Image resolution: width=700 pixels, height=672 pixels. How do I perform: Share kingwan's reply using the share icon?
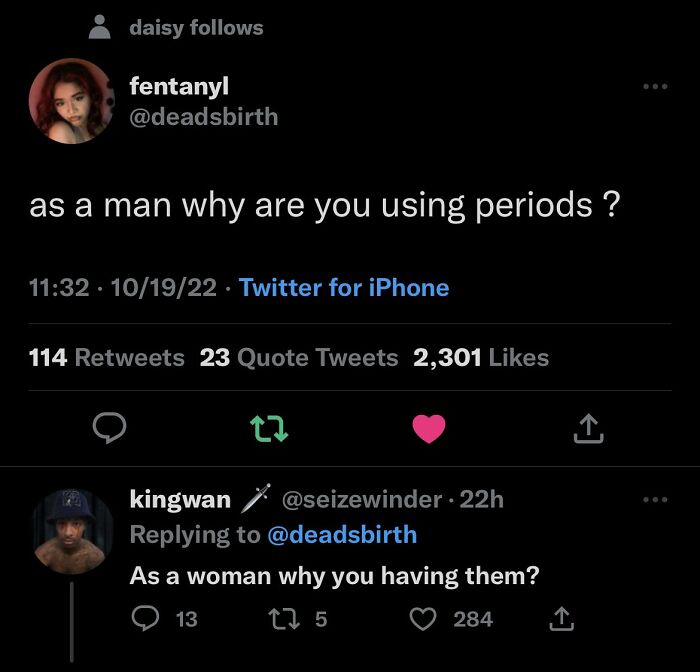pyautogui.click(x=561, y=618)
